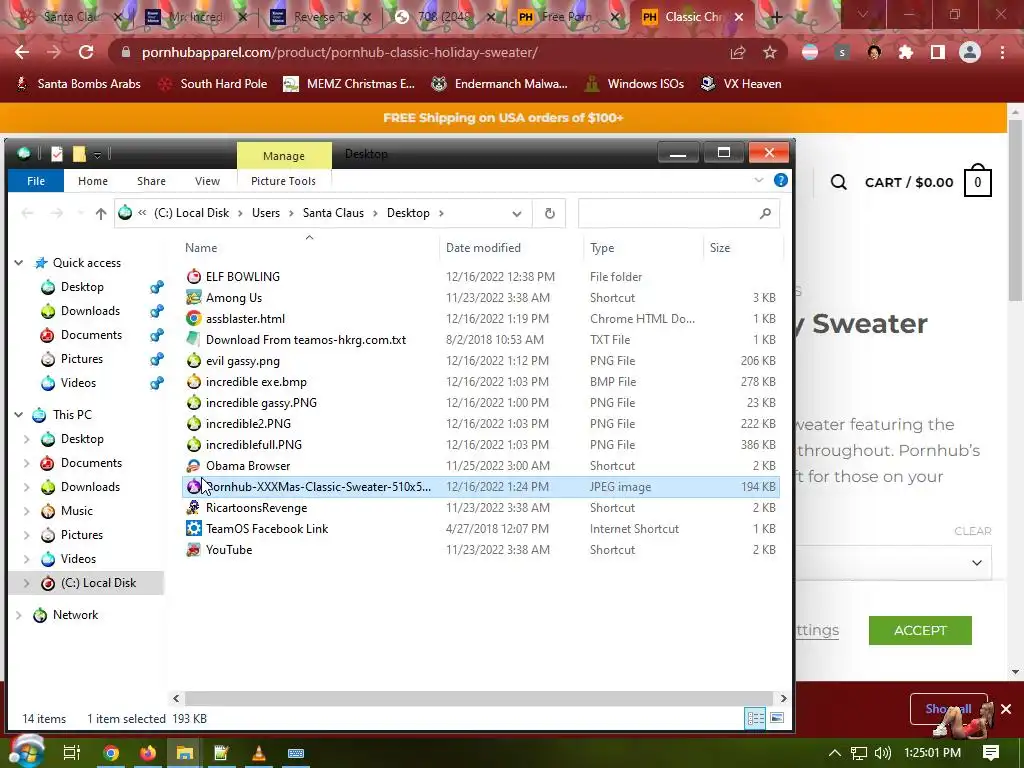The image size is (1024, 768).
Task: Select assblaster.html file row
Action: (480, 319)
